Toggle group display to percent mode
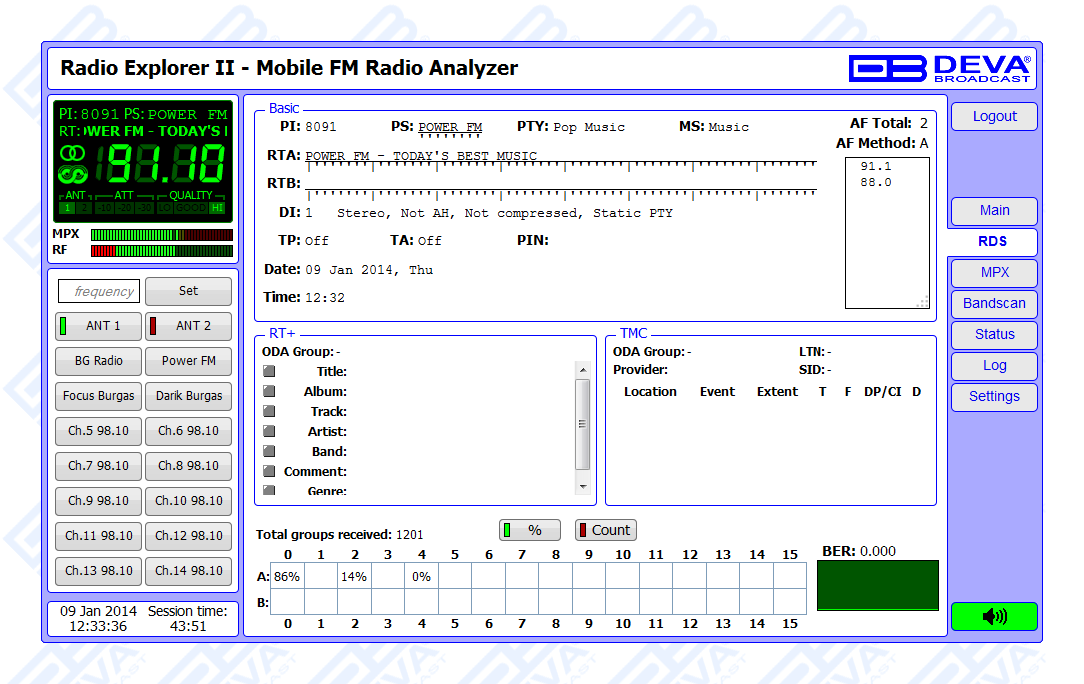Screen dimensions: 1084x684 pos(530,530)
